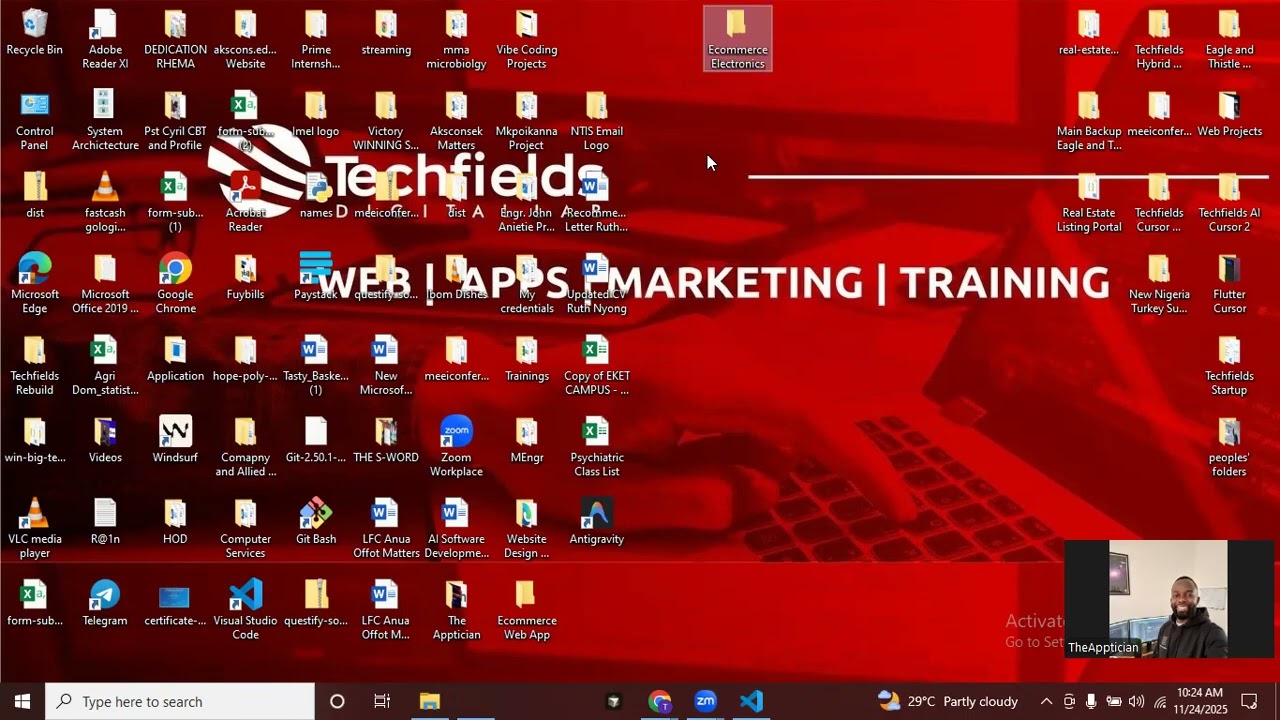Select the Acrobat Reader icon
This screenshot has height=720, width=1280.
(245, 203)
